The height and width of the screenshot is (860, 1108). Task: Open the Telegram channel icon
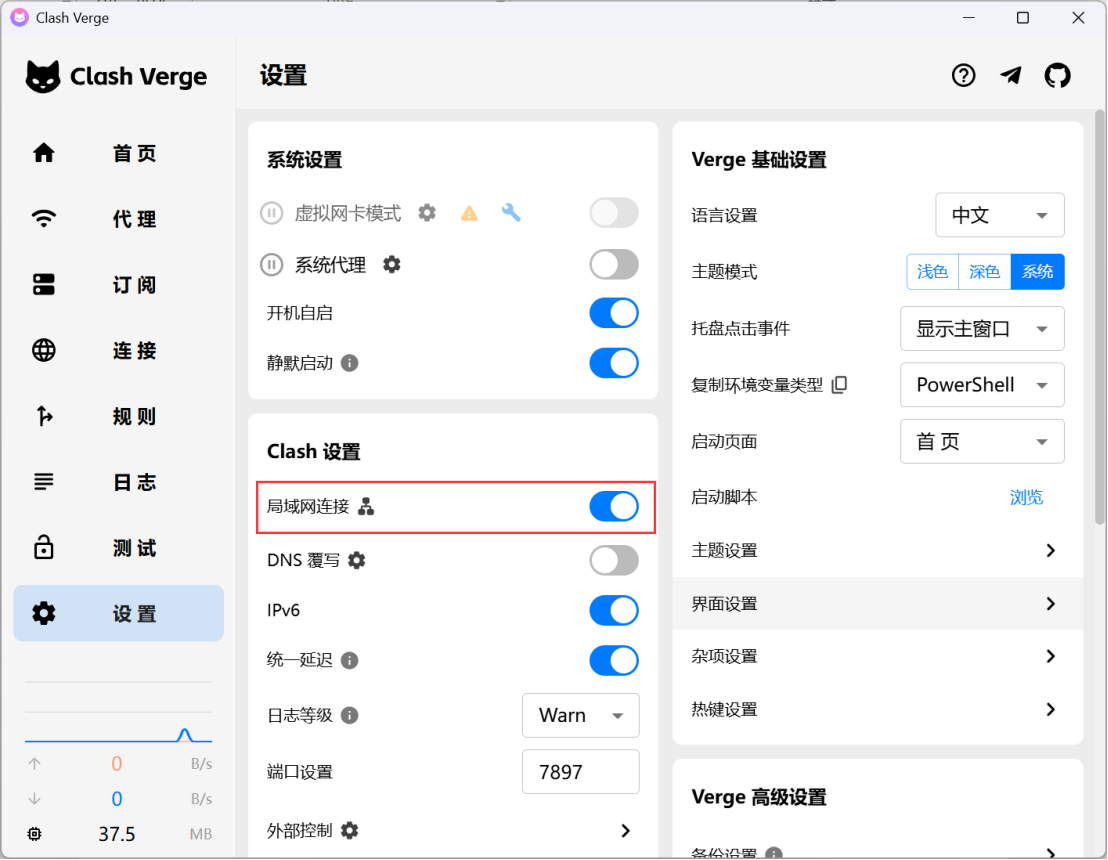point(1010,76)
